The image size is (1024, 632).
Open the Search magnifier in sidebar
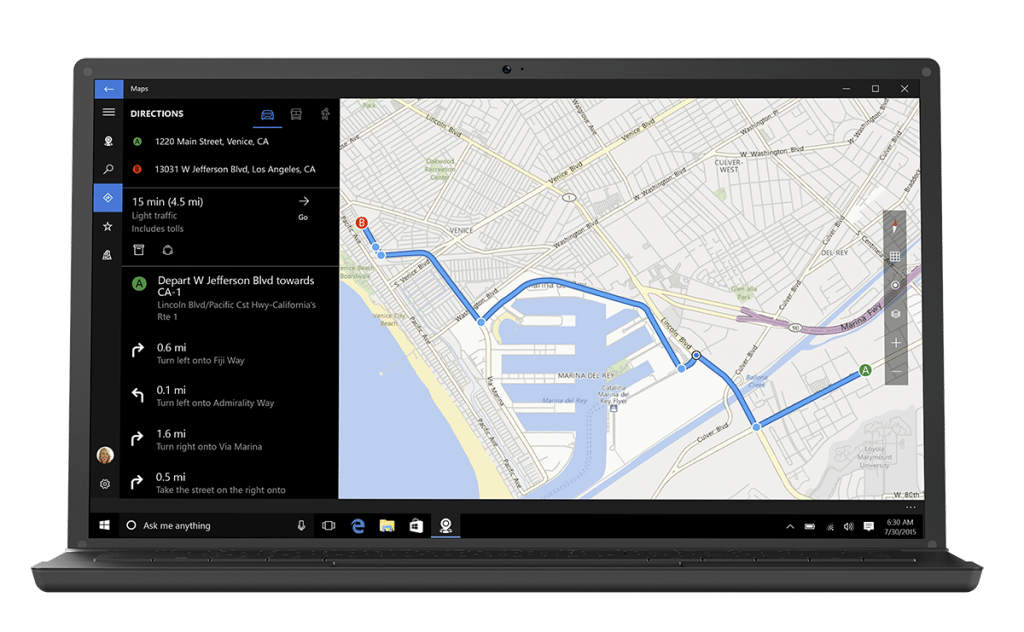point(108,169)
